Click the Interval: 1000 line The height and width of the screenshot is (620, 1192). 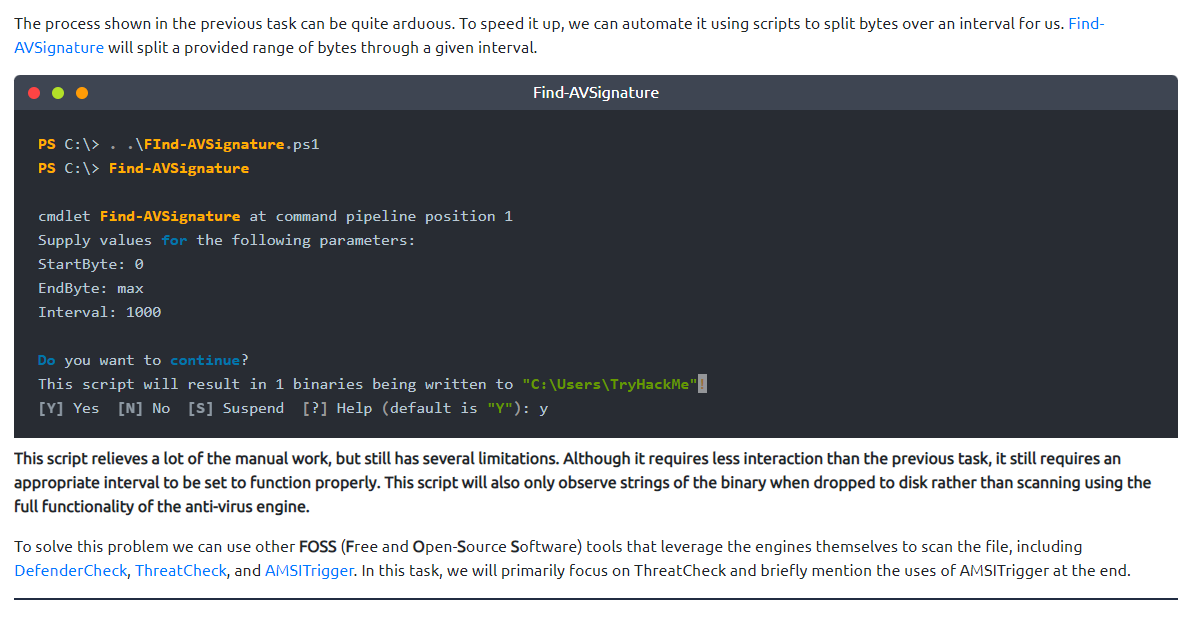(100, 312)
